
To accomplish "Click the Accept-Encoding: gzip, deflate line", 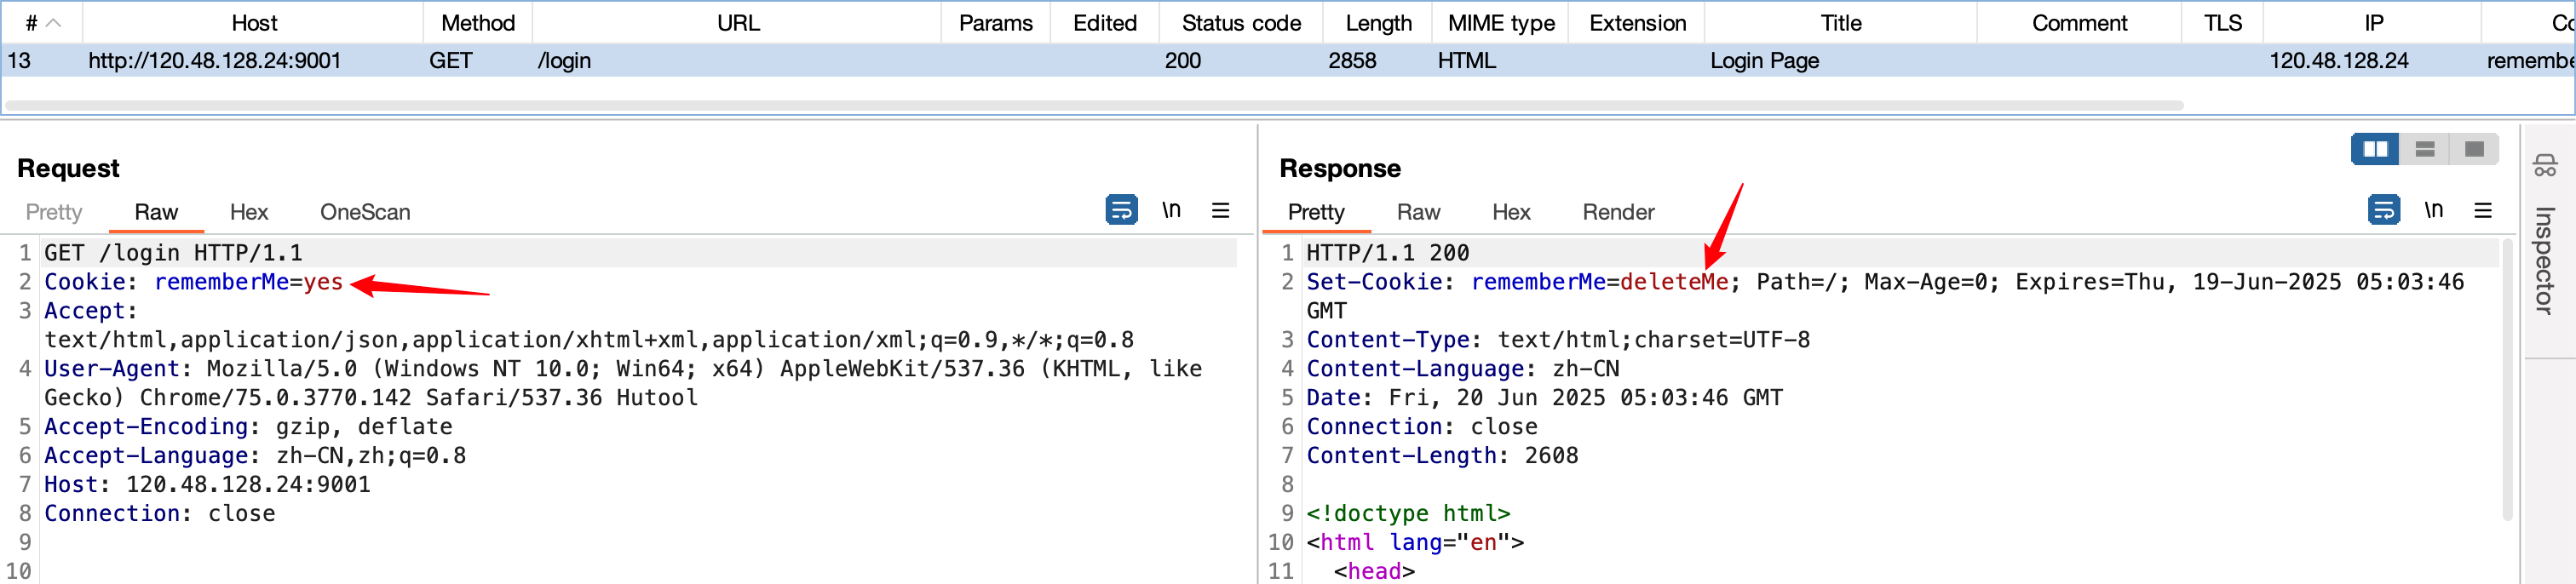I will pyautogui.click(x=248, y=427).
